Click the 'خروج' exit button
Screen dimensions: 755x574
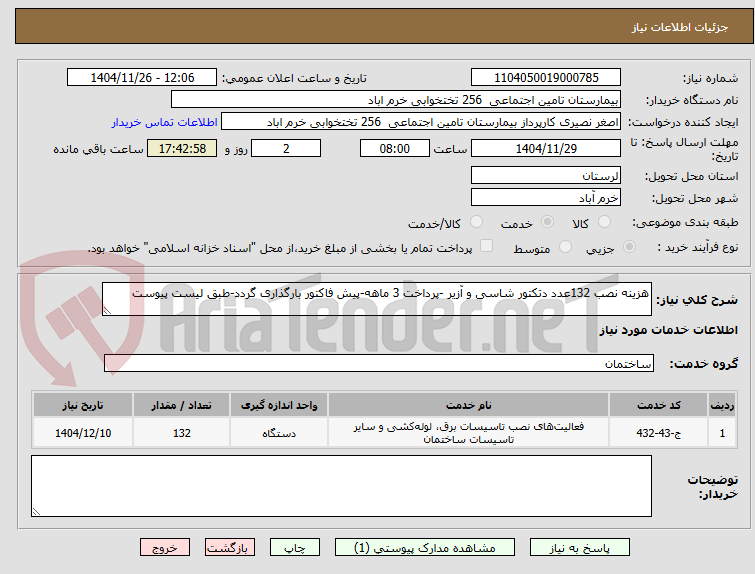click(165, 548)
